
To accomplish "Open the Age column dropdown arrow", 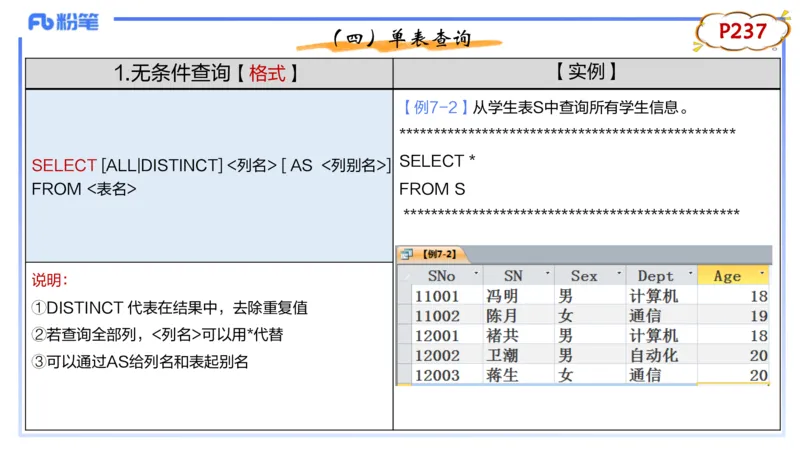I will [762, 273].
